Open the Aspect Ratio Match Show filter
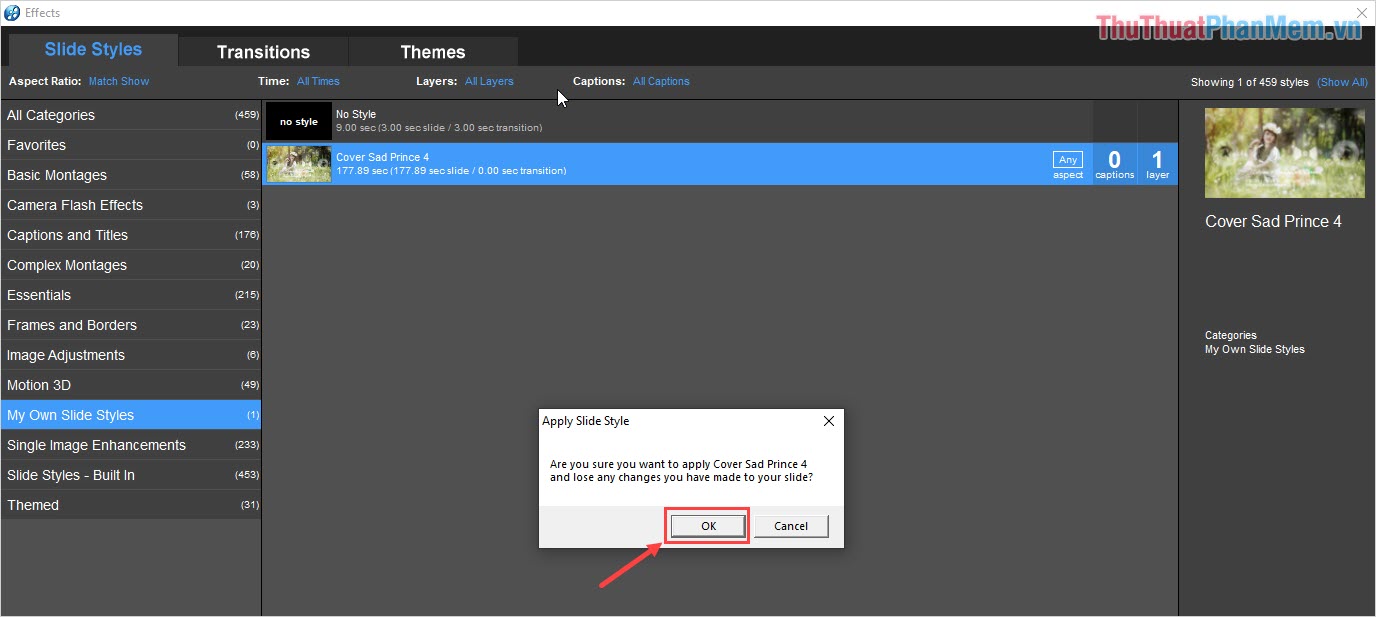Image resolution: width=1376 pixels, height=617 pixels. pyautogui.click(x=118, y=81)
